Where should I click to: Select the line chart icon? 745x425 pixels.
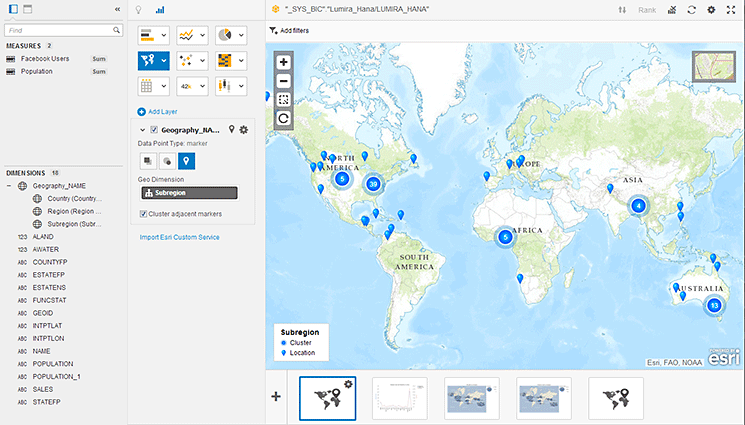186,35
